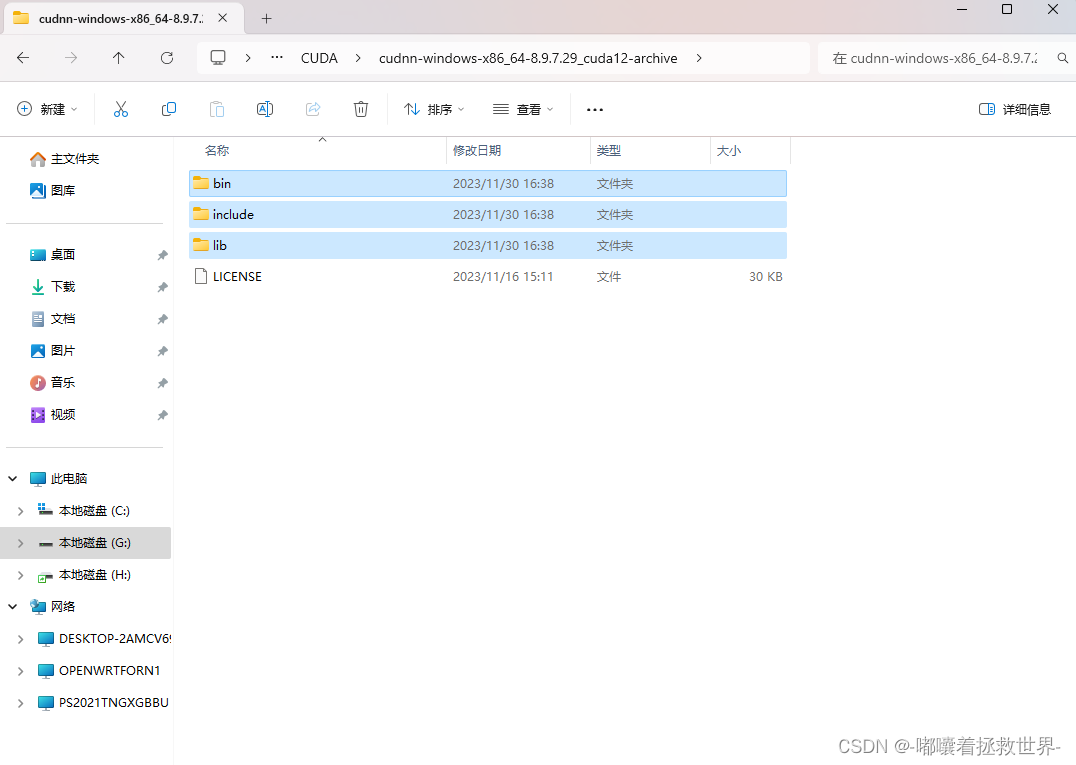Navigate to CUDA via the breadcrumb link

click(319, 58)
